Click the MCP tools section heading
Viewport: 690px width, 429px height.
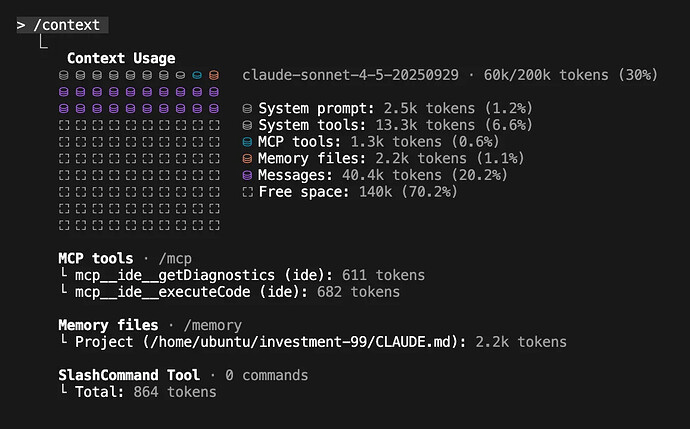click(x=95, y=258)
